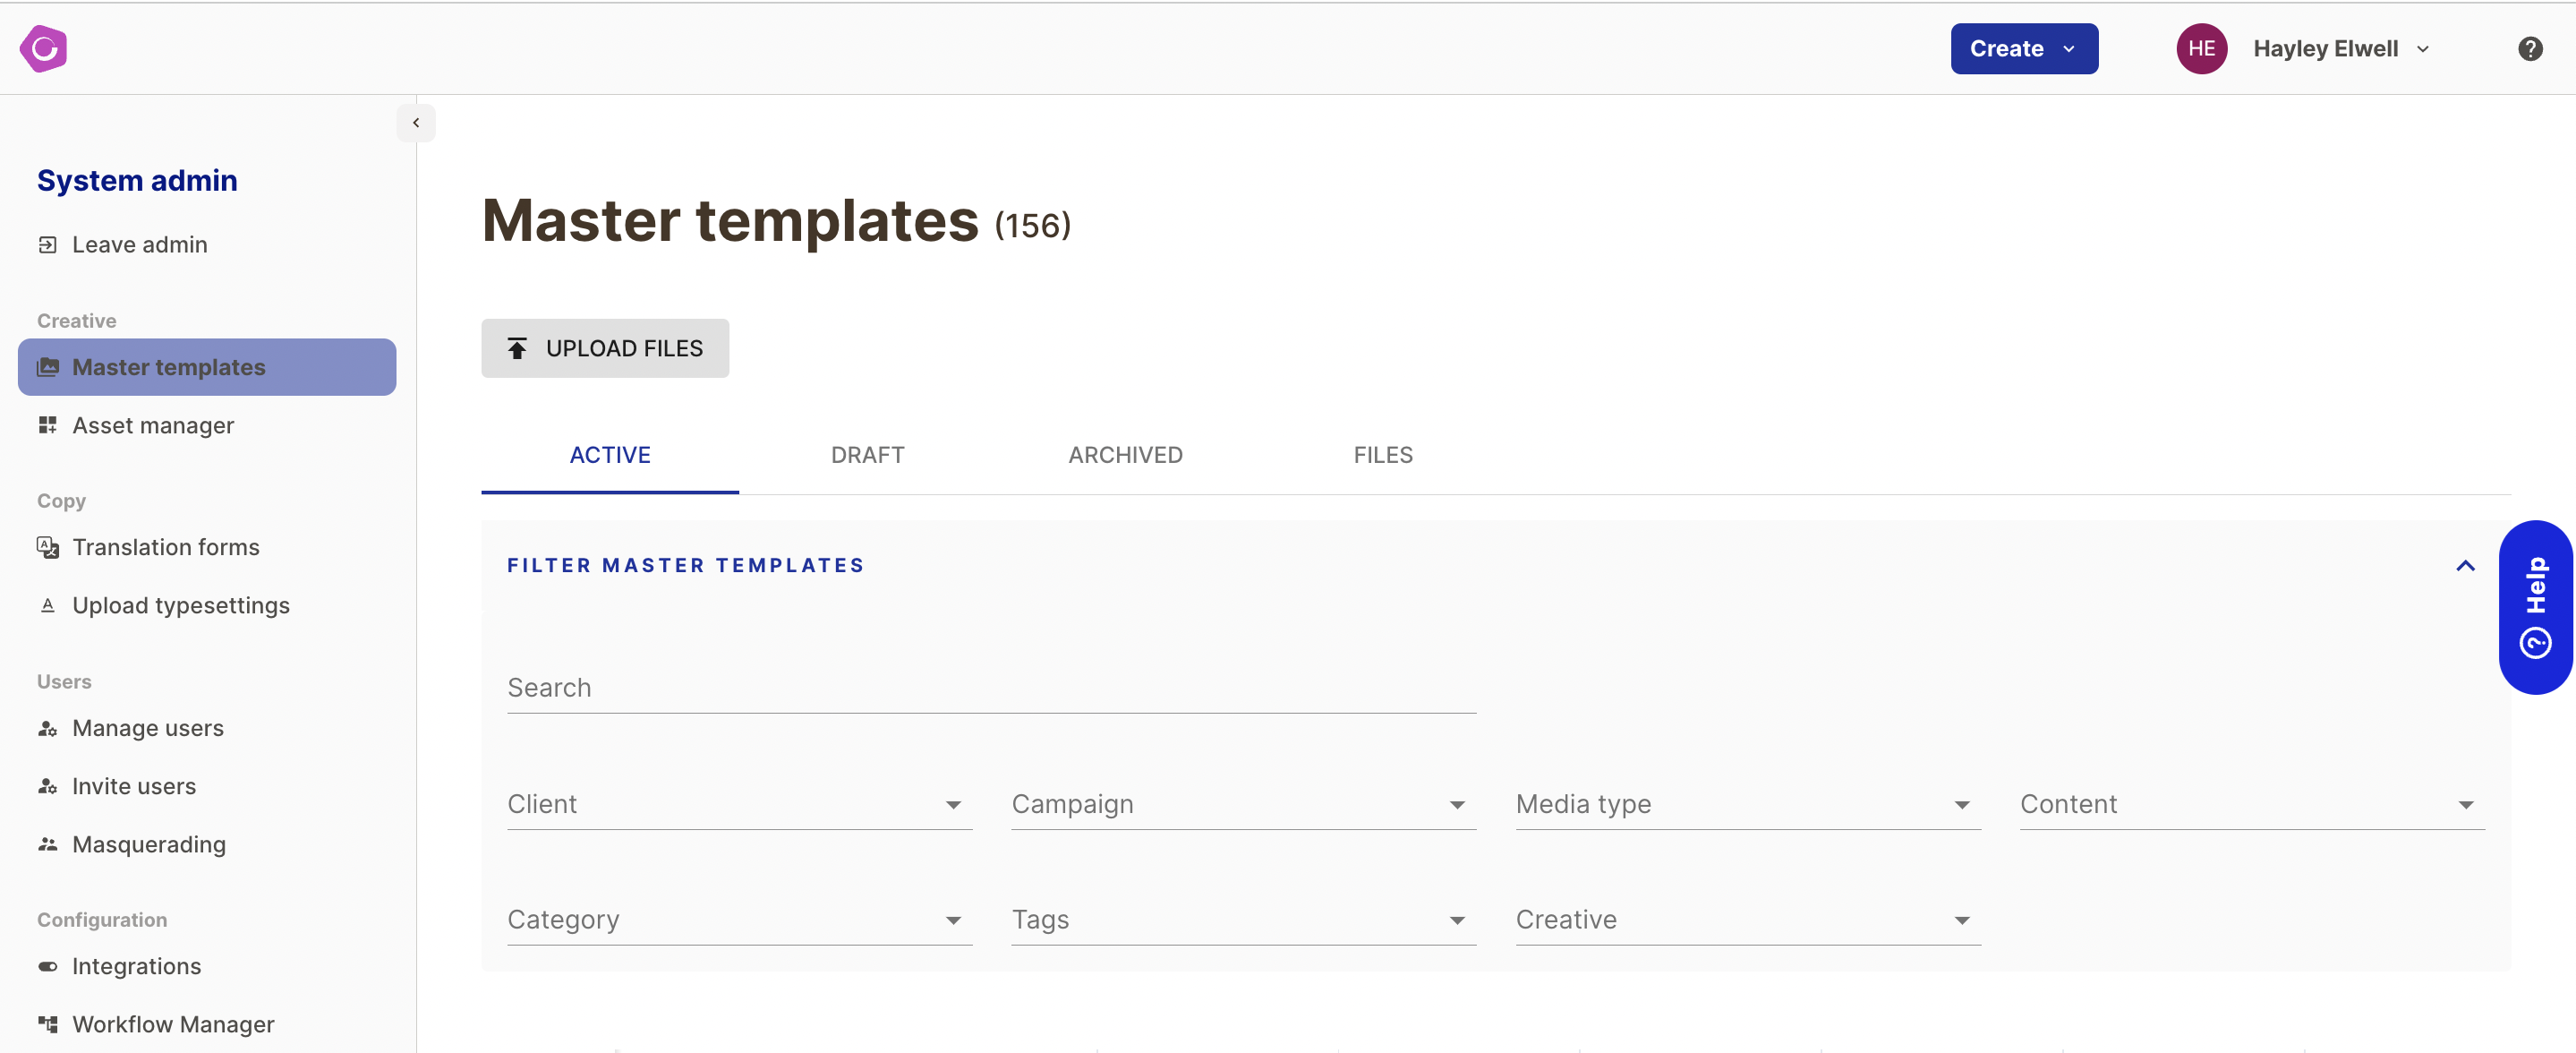
Task: Click the Master templates sidebar icon
Action: click(x=47, y=367)
